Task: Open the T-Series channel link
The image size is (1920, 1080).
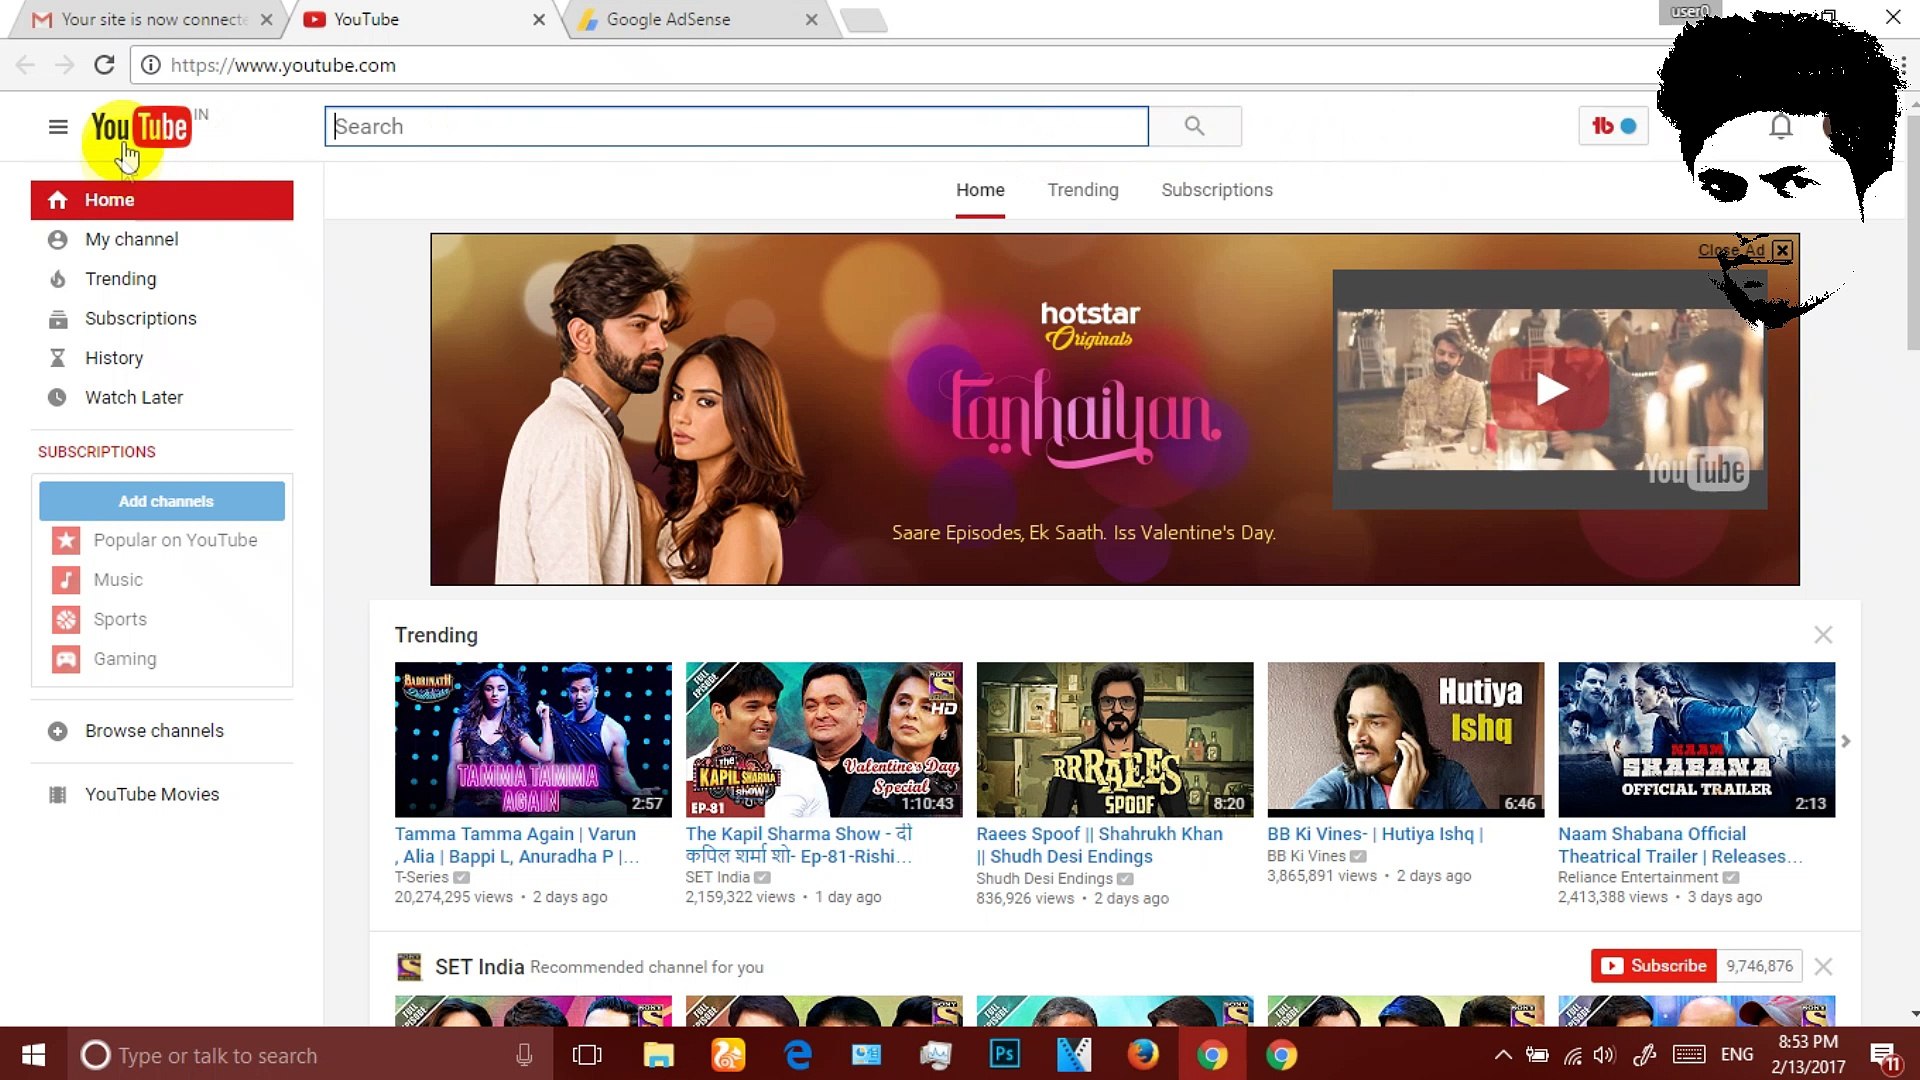Action: tap(421, 877)
